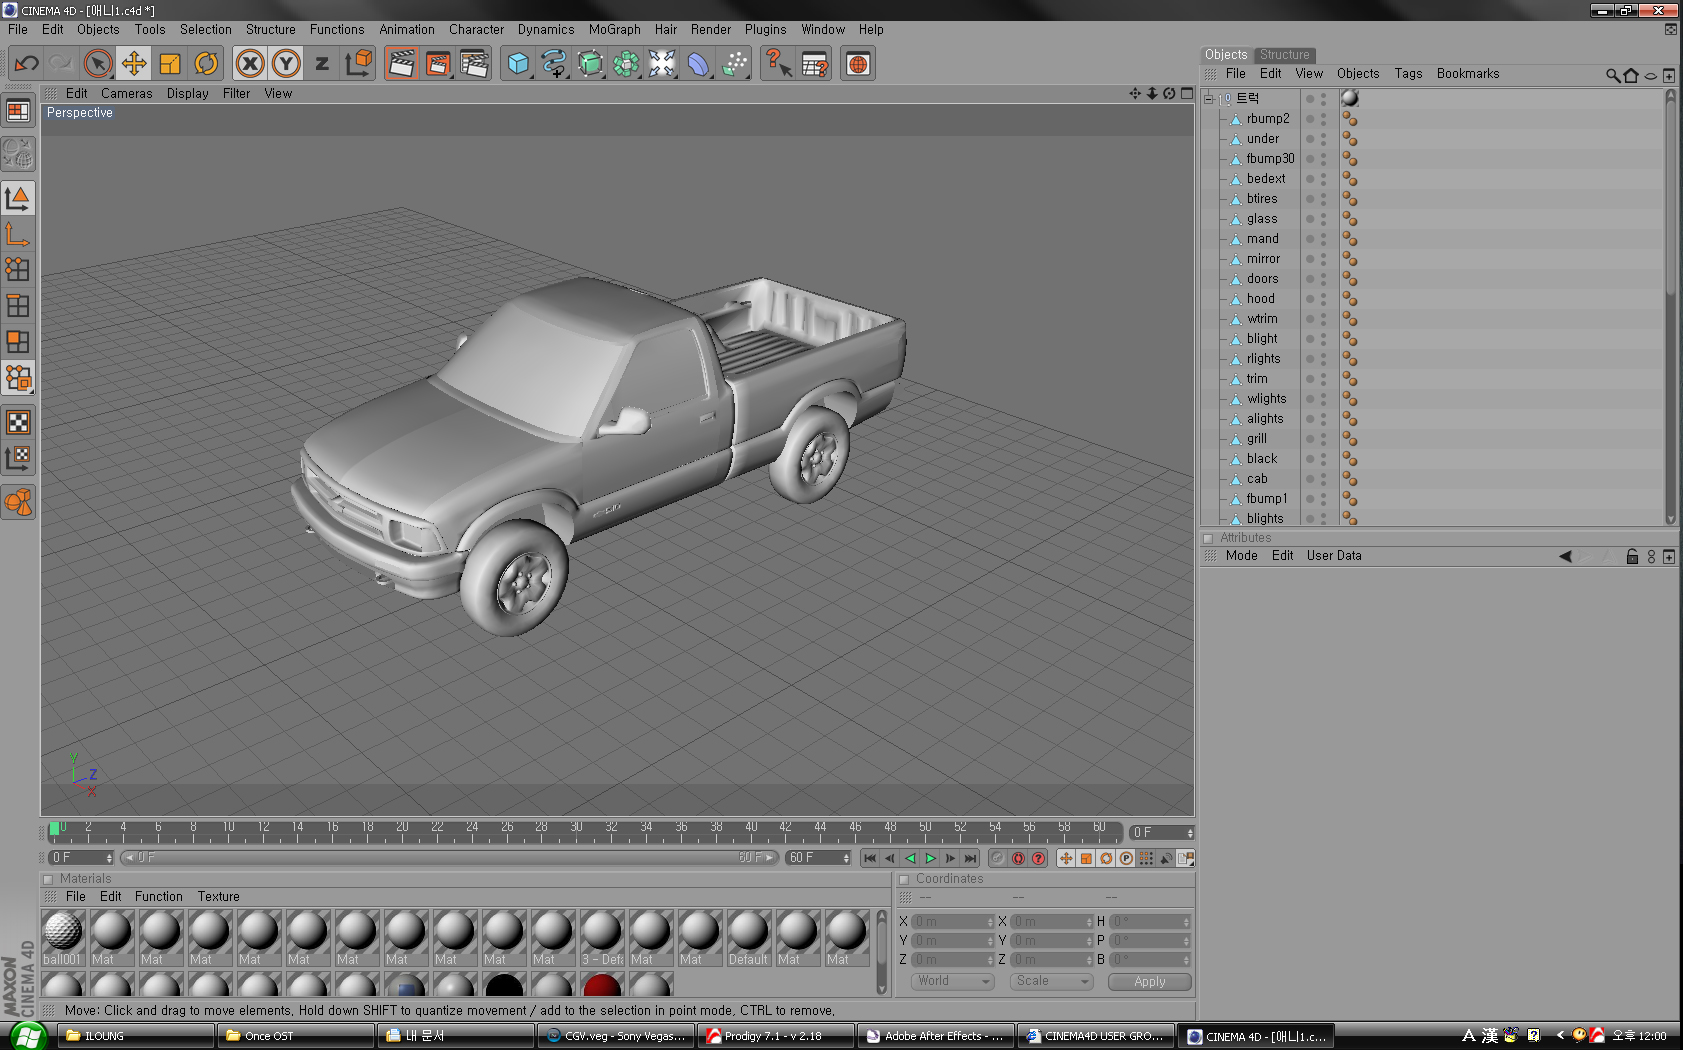Open the Scale mode dropdown
This screenshot has height=1050, width=1683.
pos(1052,982)
